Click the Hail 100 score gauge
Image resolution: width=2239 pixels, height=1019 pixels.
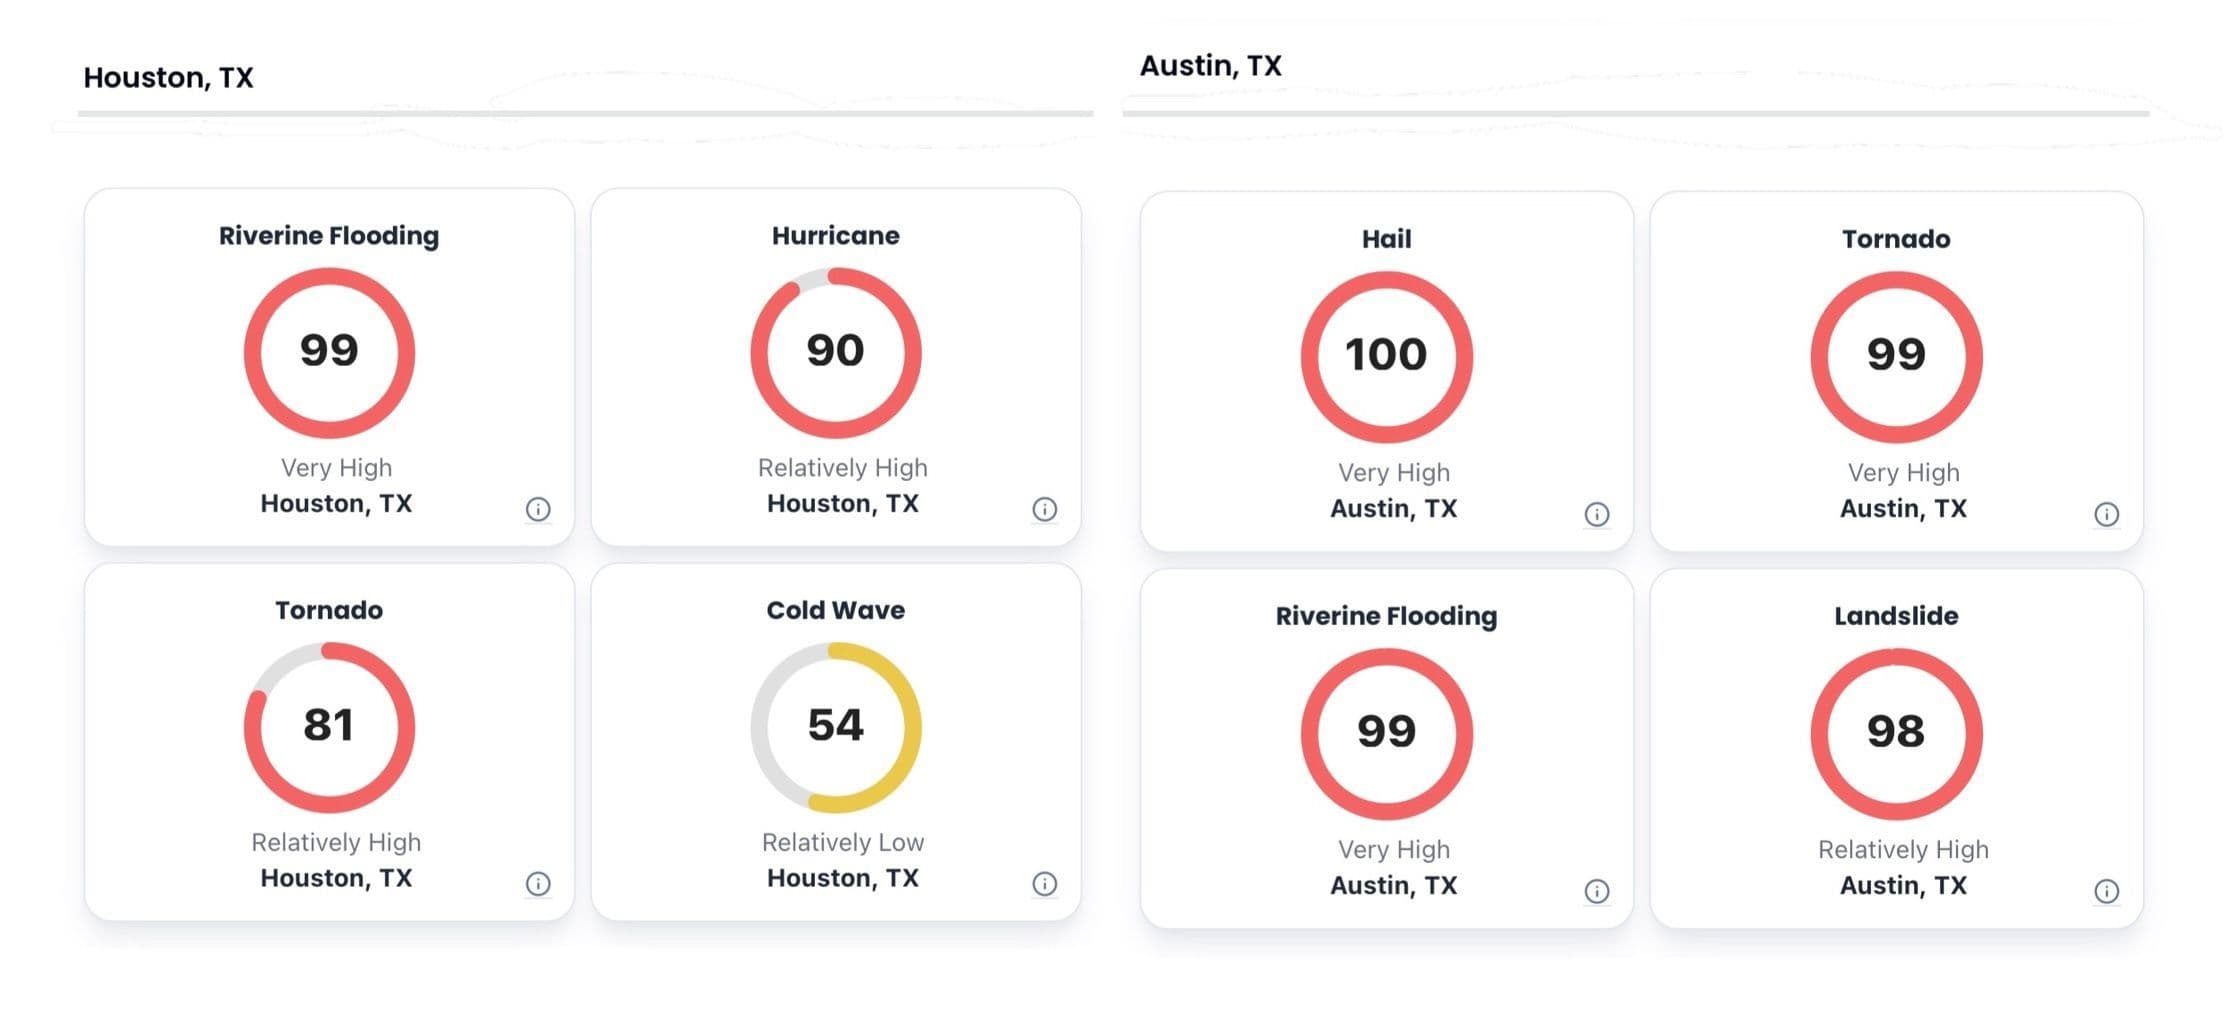tap(1386, 355)
